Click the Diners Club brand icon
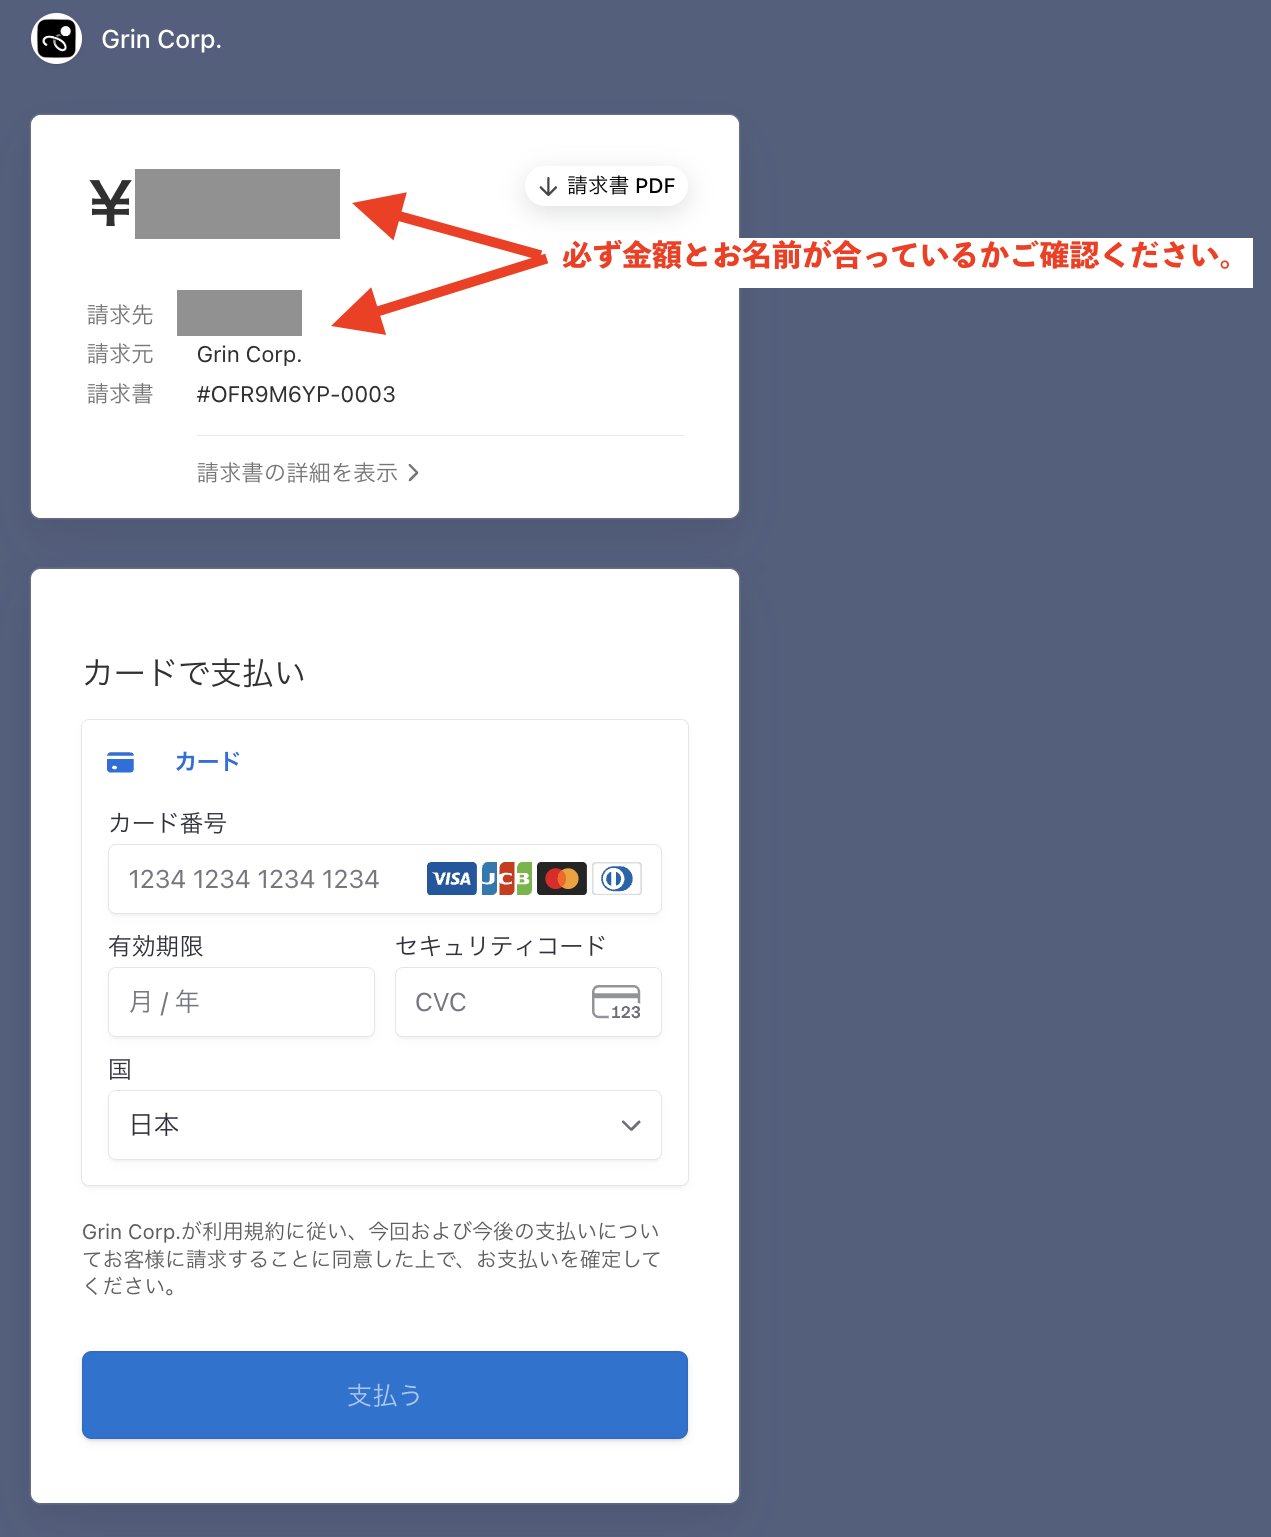 [617, 879]
